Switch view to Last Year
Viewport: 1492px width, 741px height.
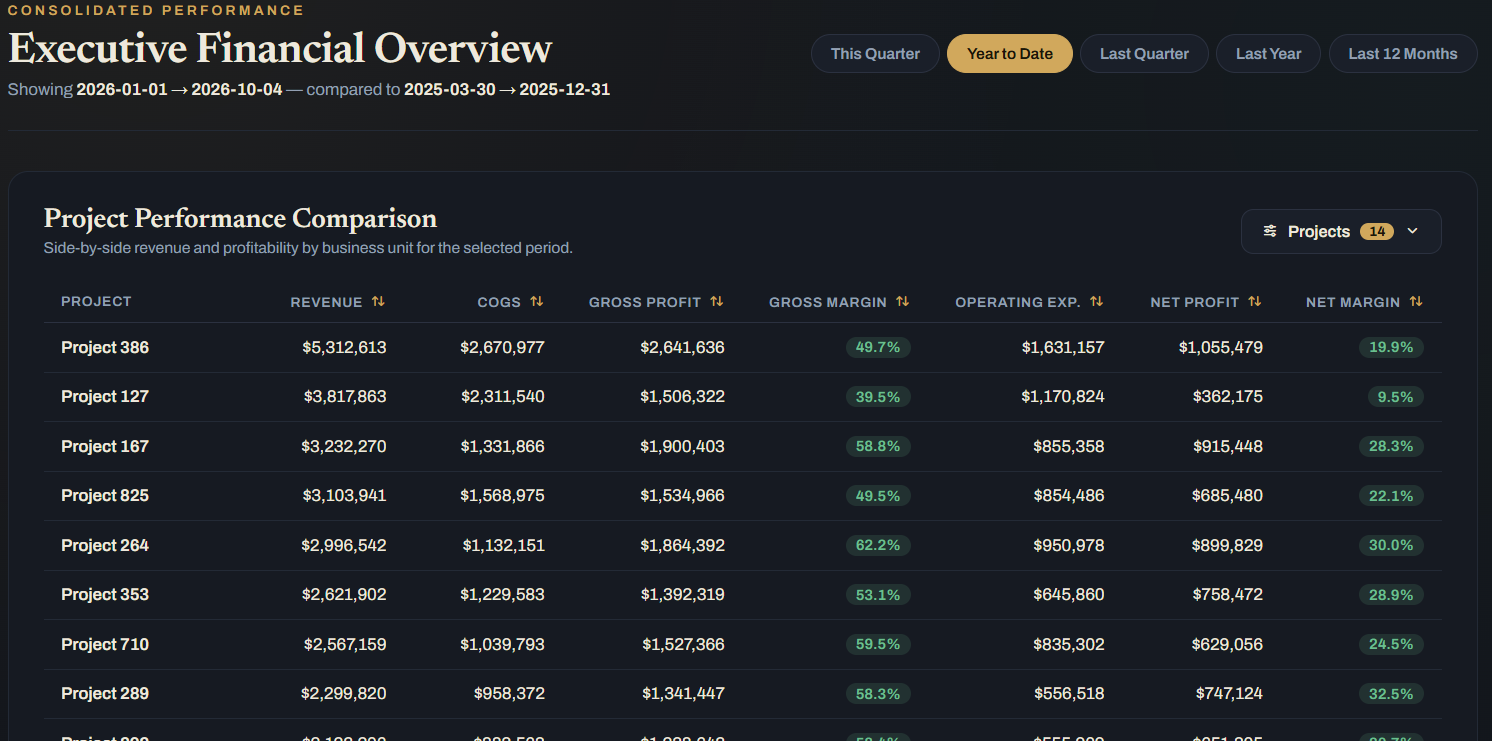[1268, 54]
